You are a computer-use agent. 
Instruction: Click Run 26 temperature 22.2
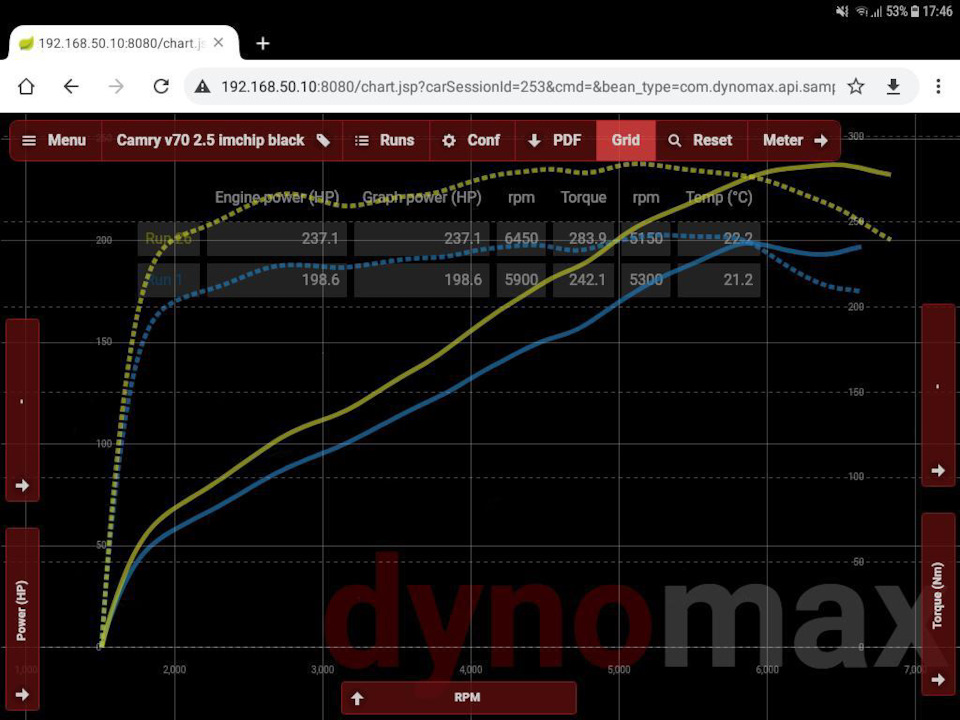coord(719,239)
